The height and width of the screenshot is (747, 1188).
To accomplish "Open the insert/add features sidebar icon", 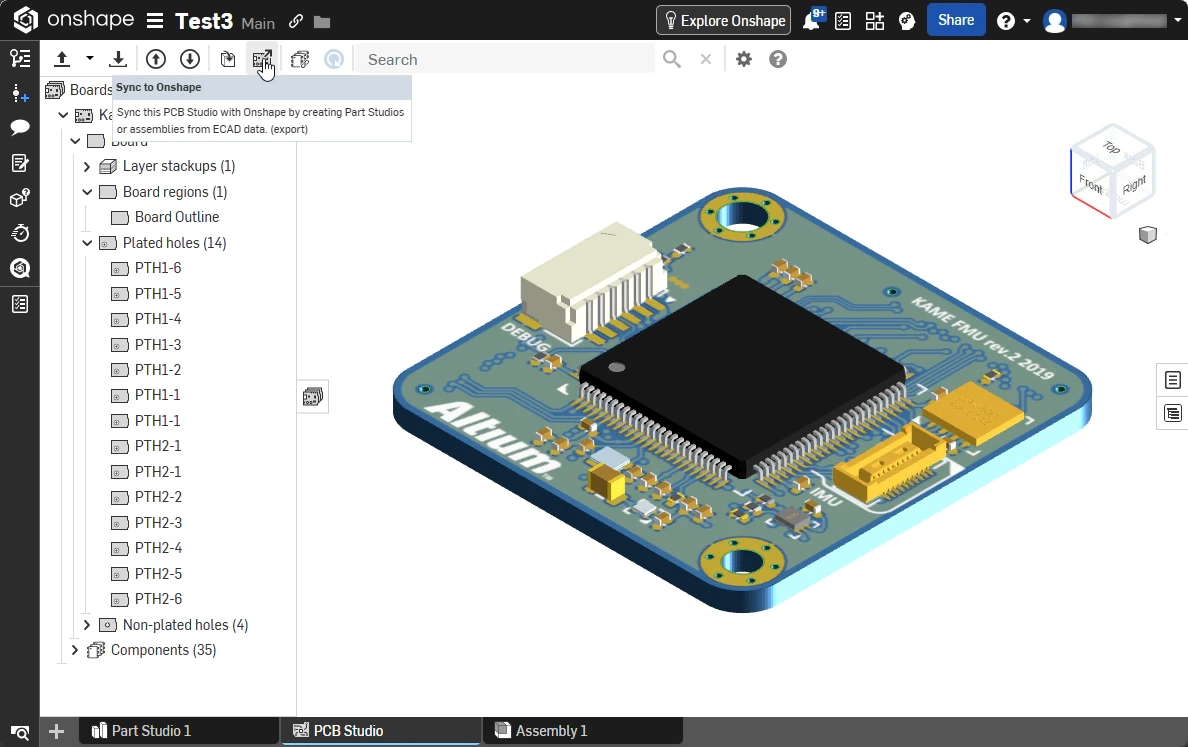I will coord(20,93).
